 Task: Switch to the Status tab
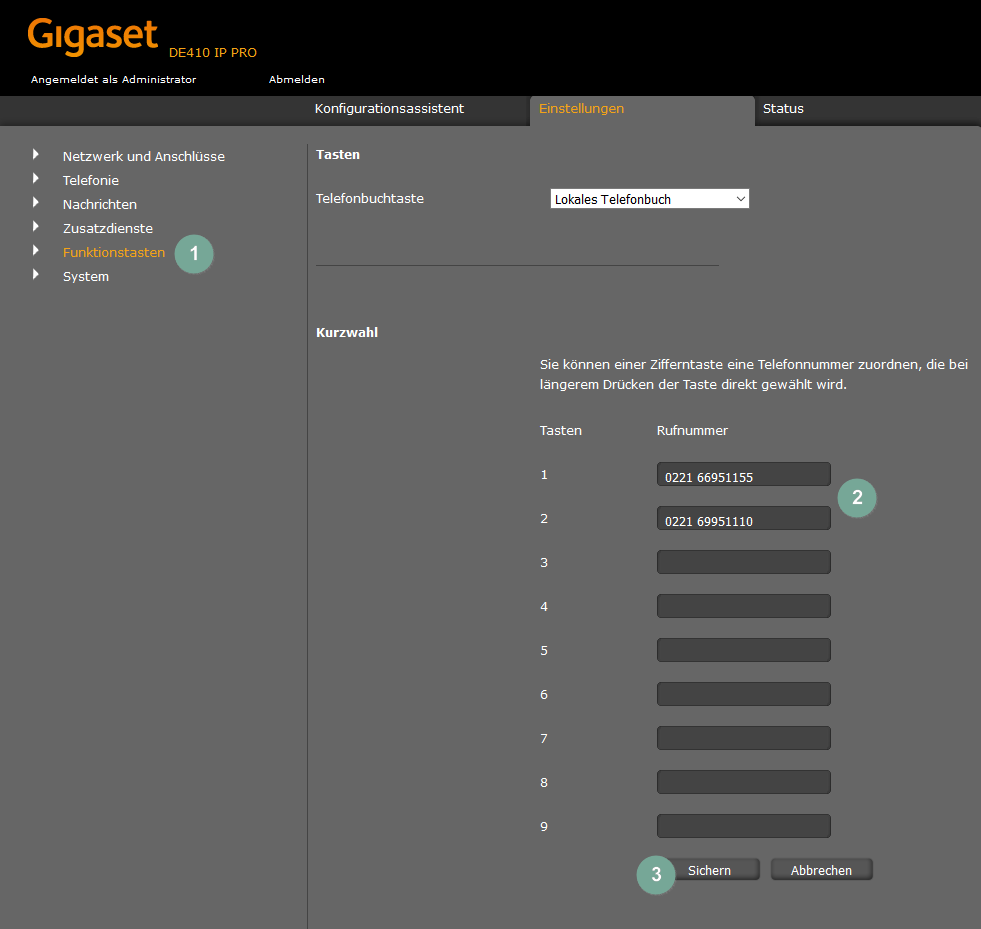783,108
